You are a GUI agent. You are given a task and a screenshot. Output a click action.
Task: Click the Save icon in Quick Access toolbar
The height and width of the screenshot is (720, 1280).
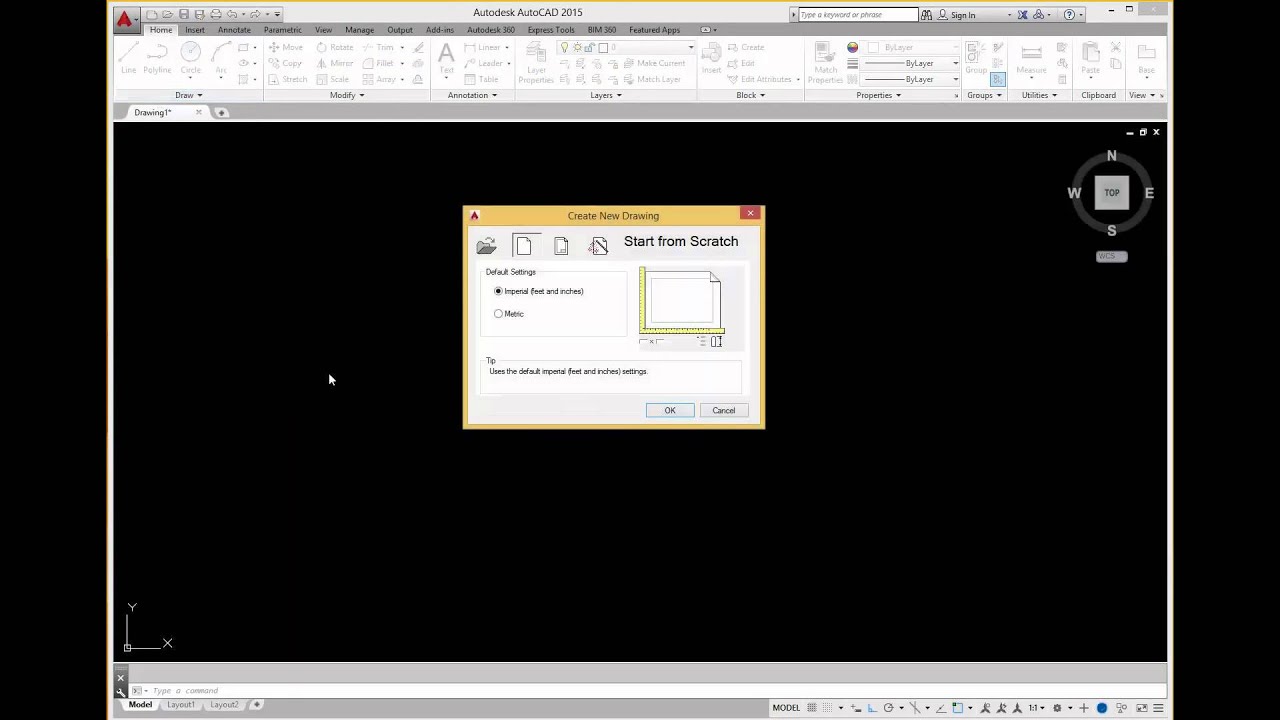(183, 14)
